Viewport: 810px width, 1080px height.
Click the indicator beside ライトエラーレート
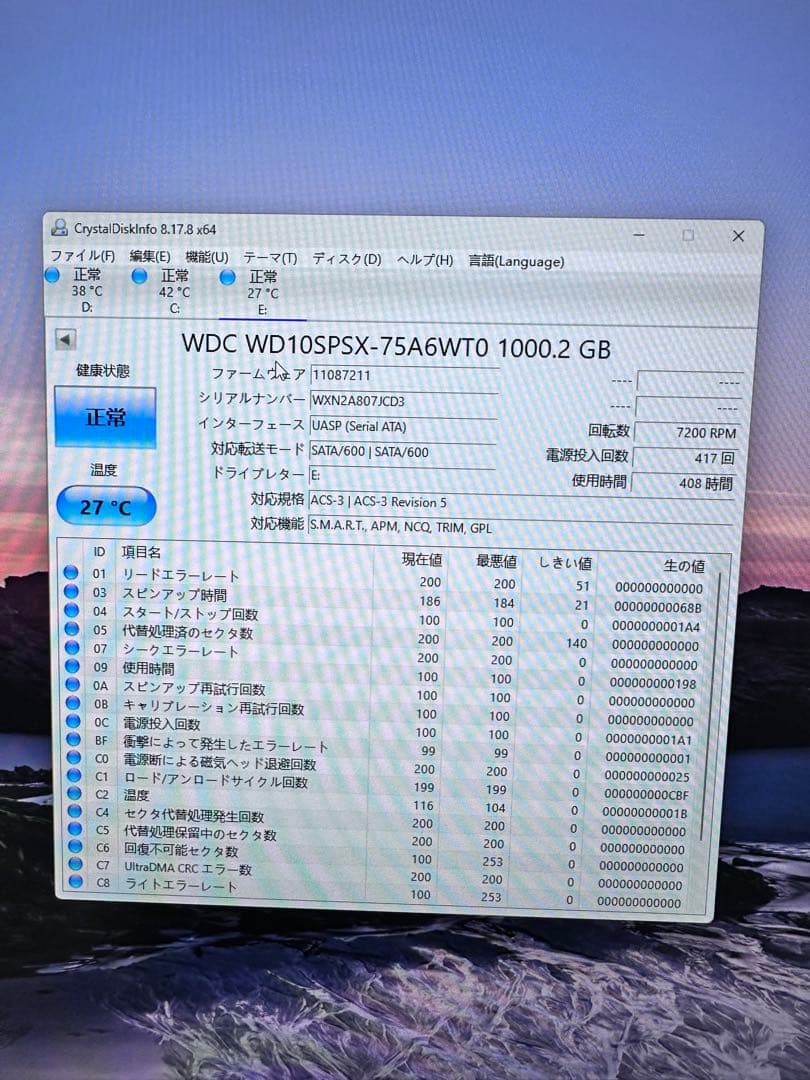click(x=69, y=884)
